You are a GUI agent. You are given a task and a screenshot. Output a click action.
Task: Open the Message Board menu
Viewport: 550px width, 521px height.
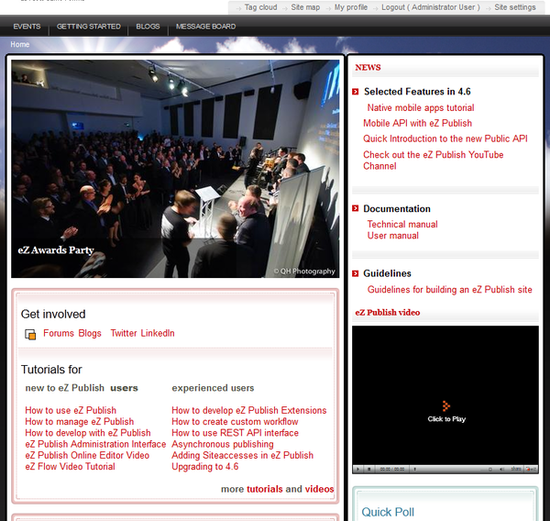click(x=206, y=26)
